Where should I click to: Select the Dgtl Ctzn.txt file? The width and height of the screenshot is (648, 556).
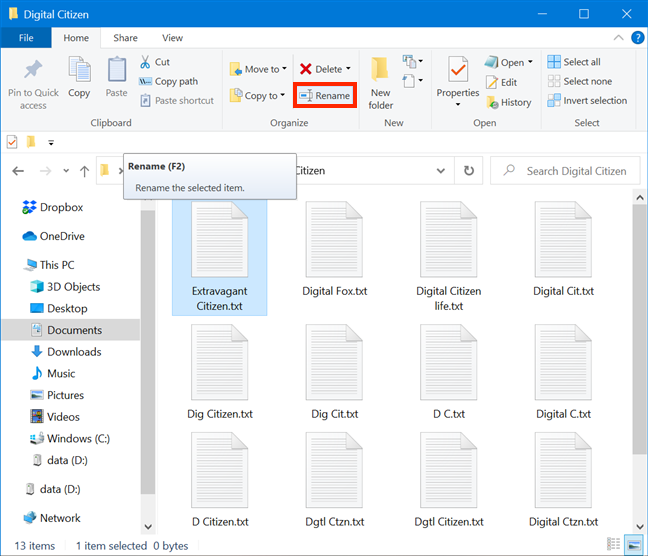tap(335, 480)
